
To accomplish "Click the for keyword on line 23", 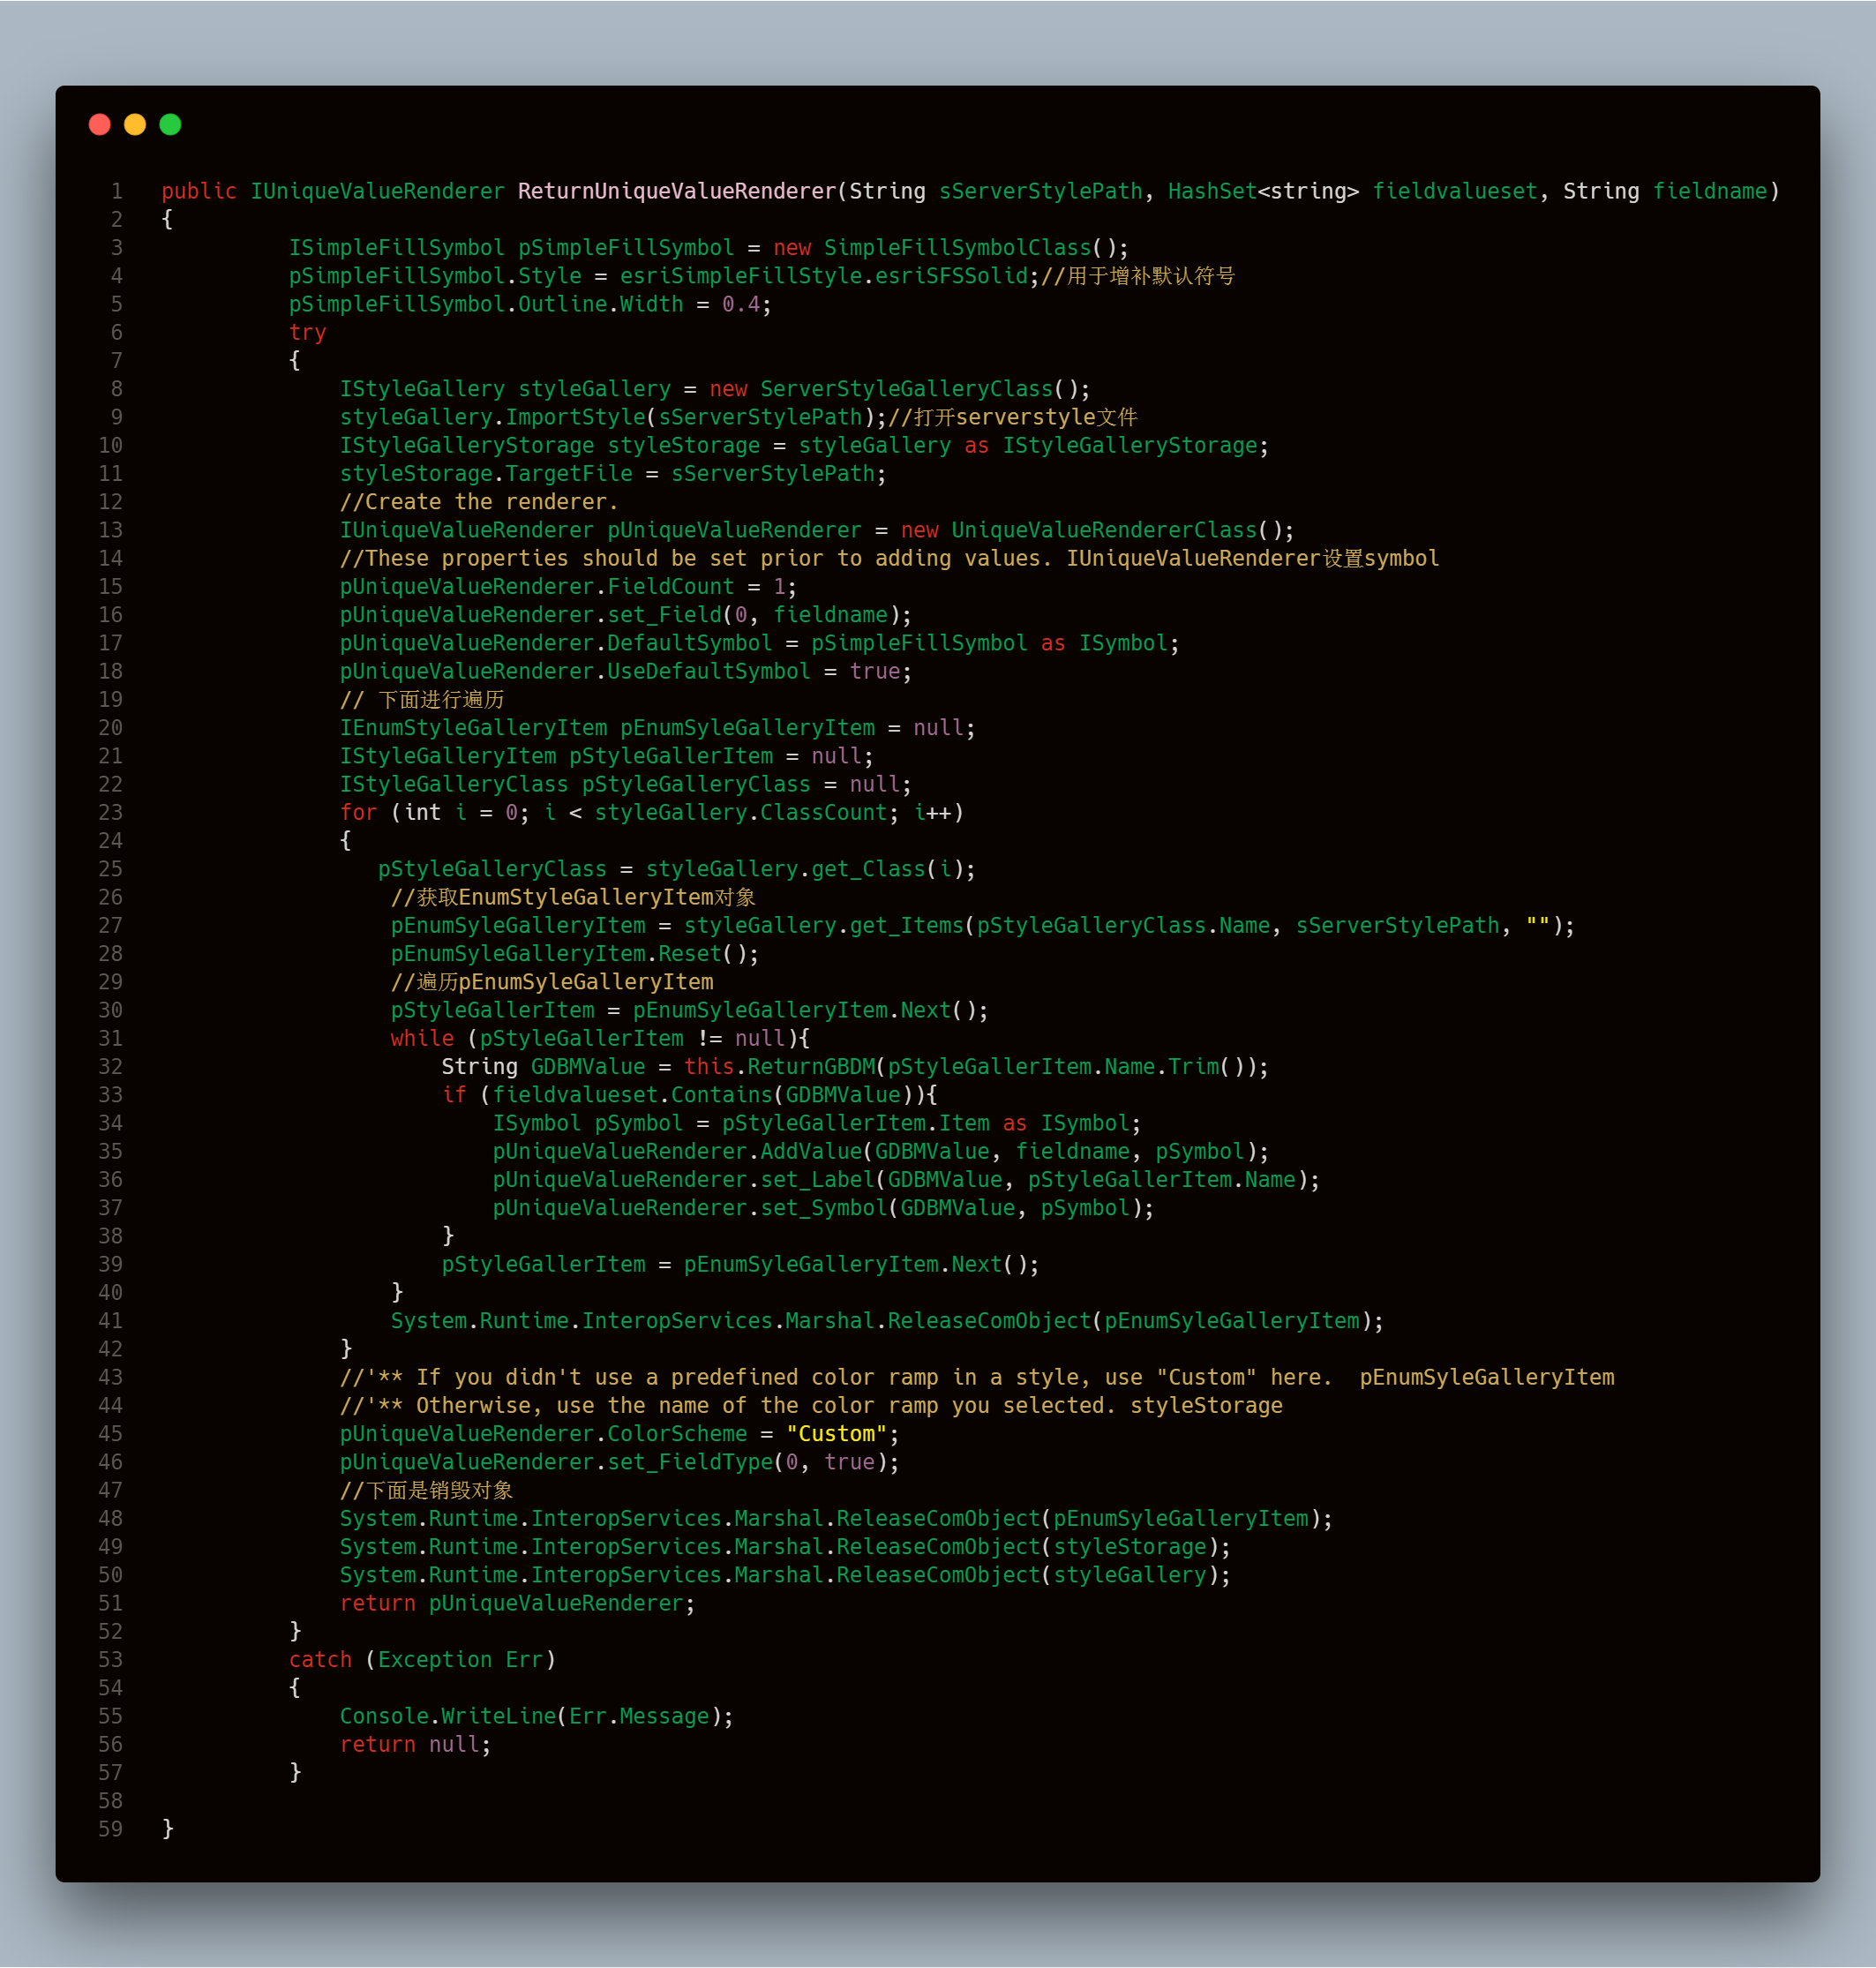I will (x=358, y=813).
